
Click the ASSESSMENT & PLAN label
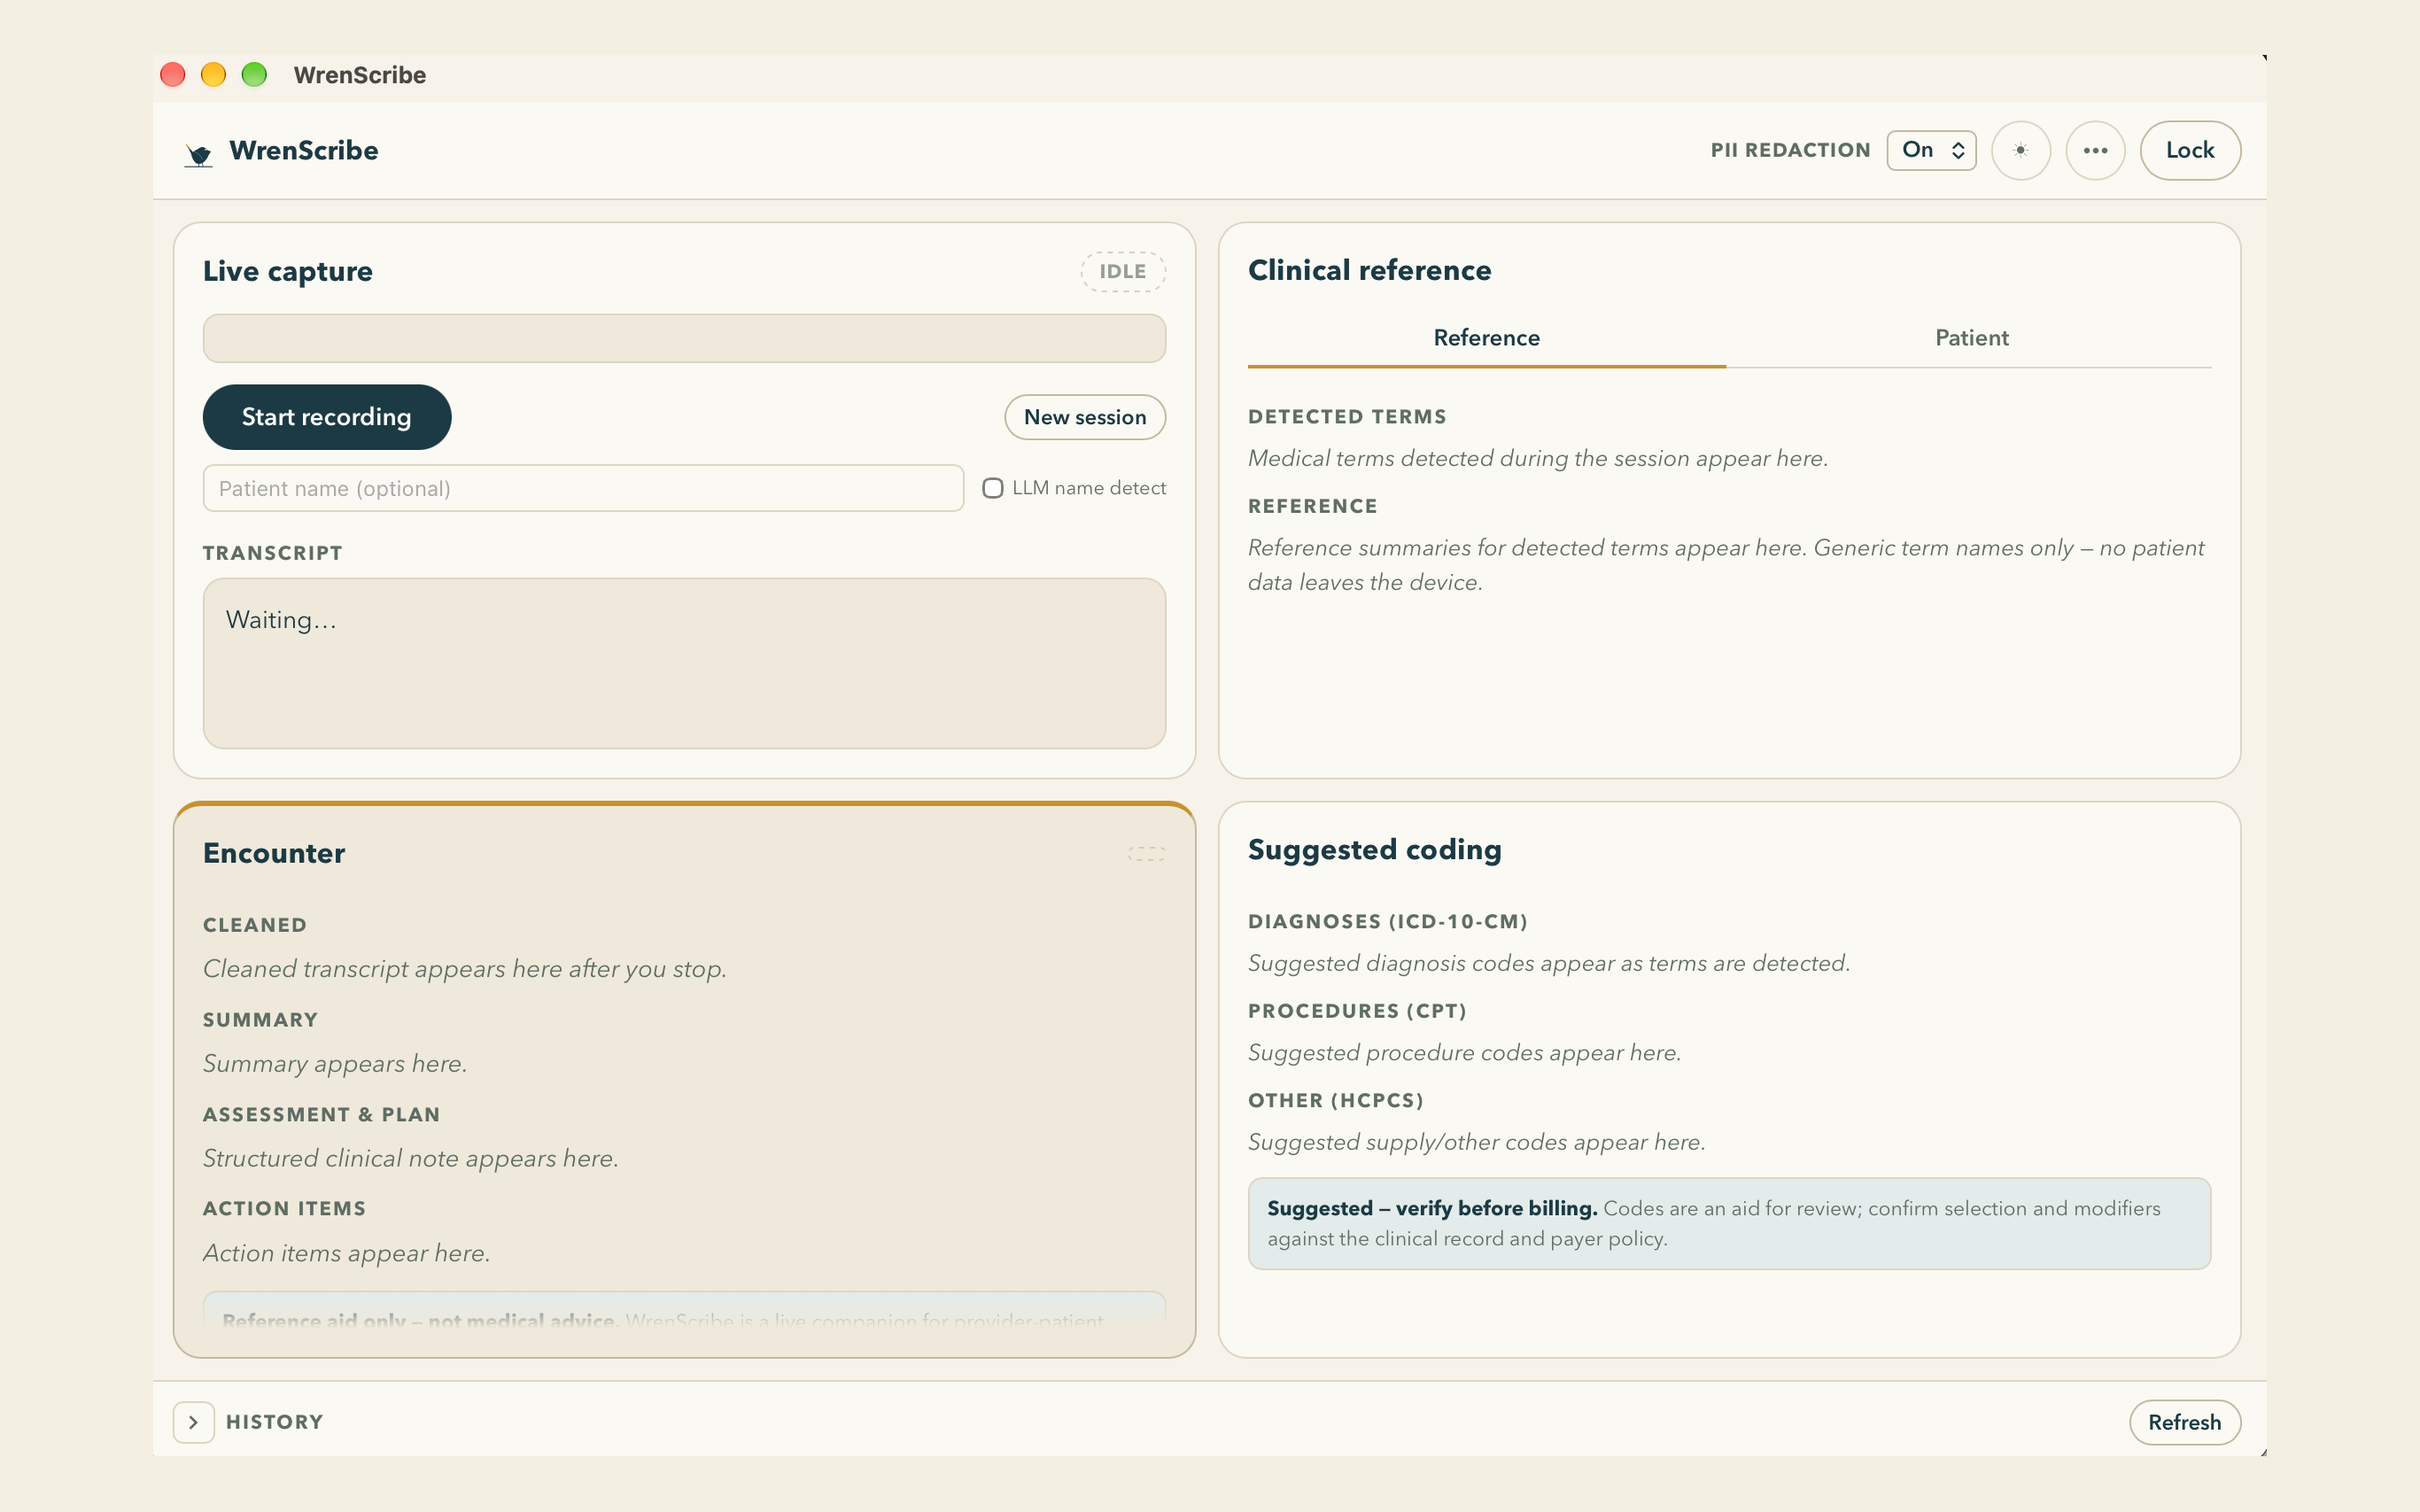(x=321, y=1115)
